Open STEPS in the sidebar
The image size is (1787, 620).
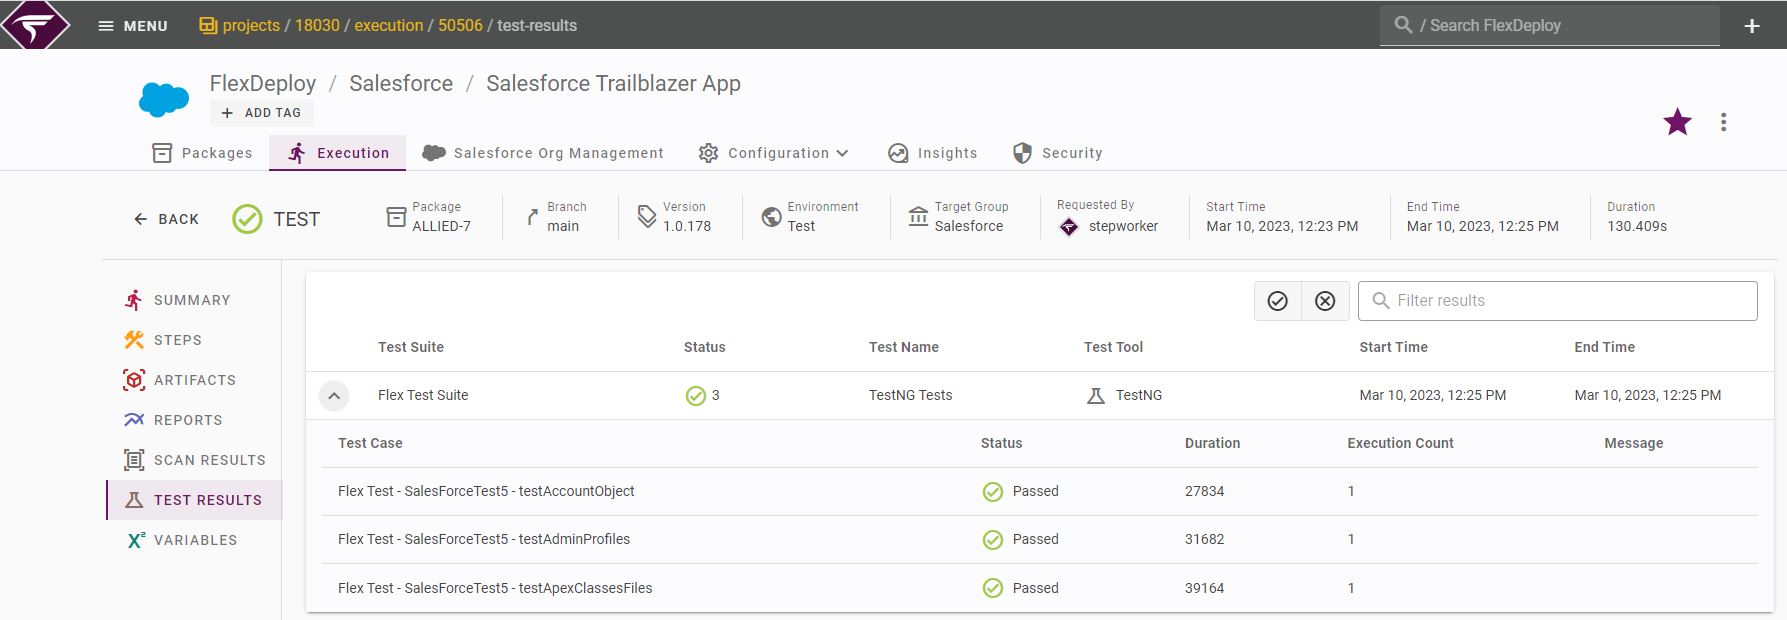pos(193,340)
